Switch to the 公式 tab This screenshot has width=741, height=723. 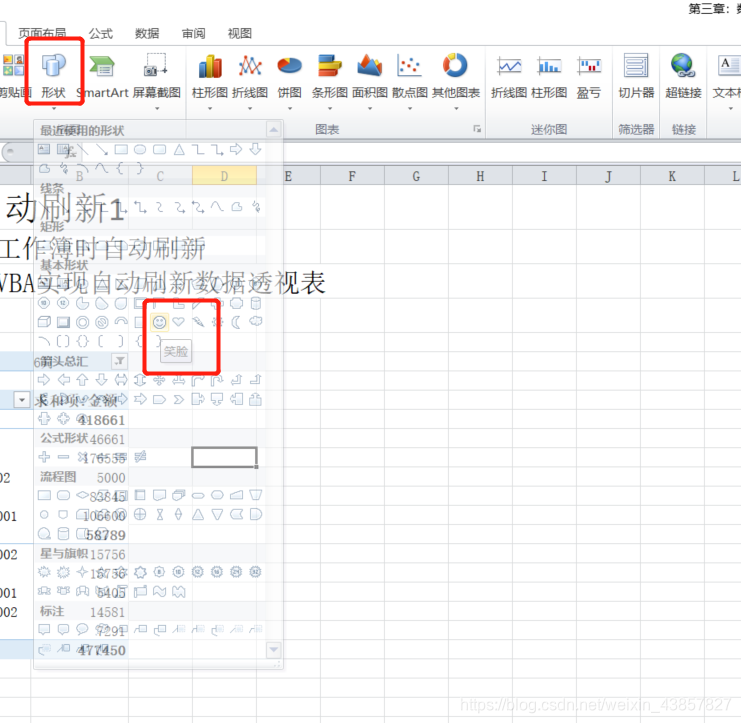[x=101, y=34]
